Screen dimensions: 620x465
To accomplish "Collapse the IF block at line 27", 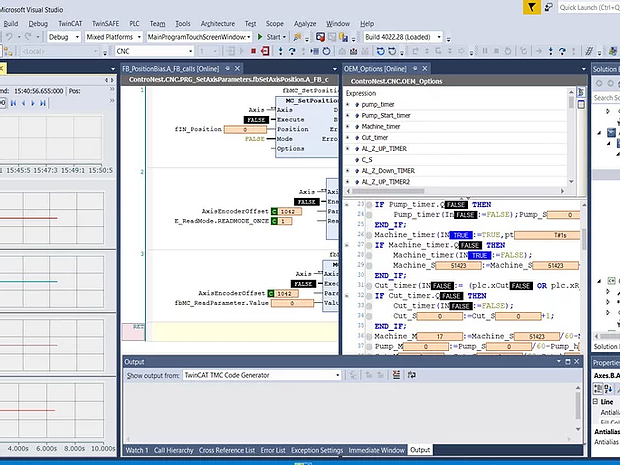I will tap(347, 245).
